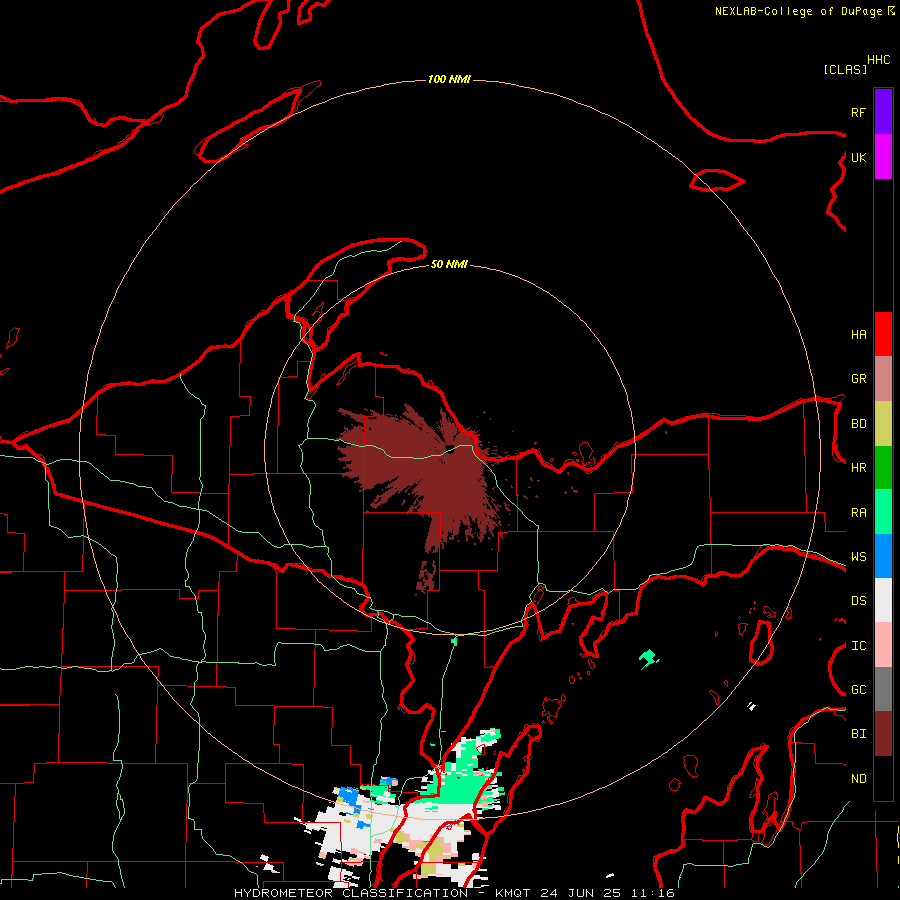900x900 pixels.
Task: Click the BD legend label
Action: tap(858, 424)
